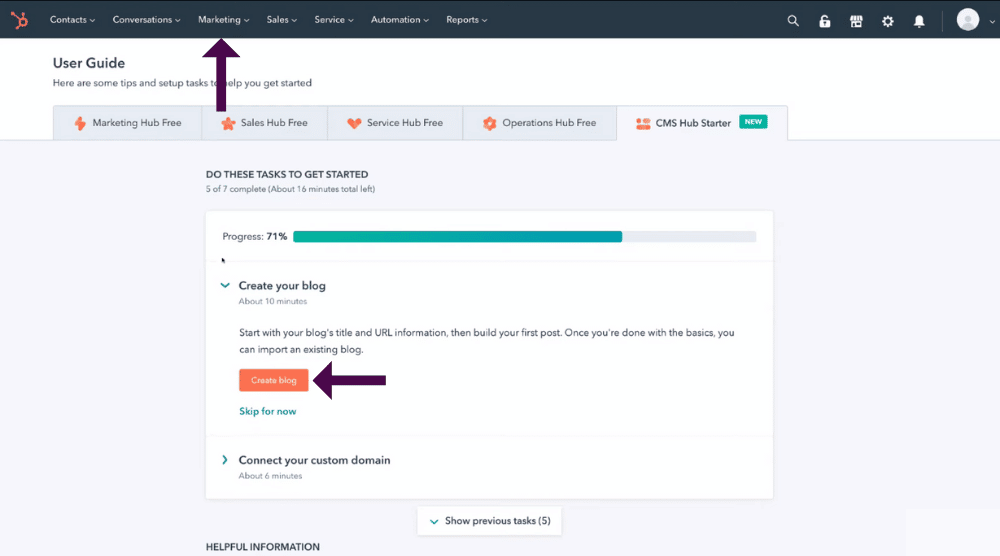Show previous tasks (5)
Screen dimensions: 1000x556
pos(489,521)
